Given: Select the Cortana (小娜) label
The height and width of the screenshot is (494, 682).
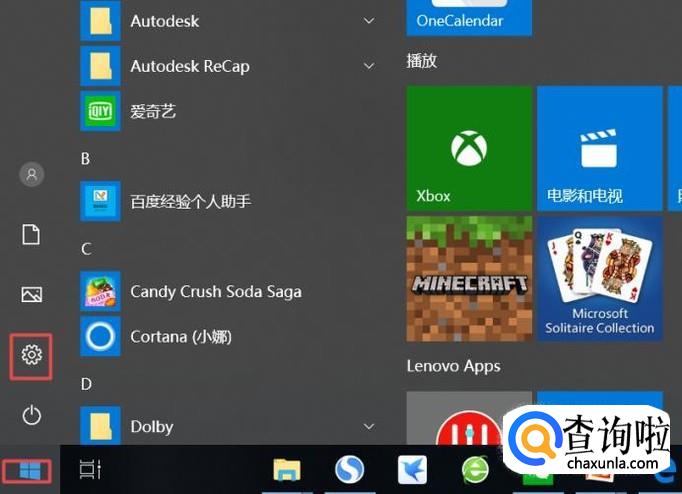Looking at the screenshot, I should (181, 337).
